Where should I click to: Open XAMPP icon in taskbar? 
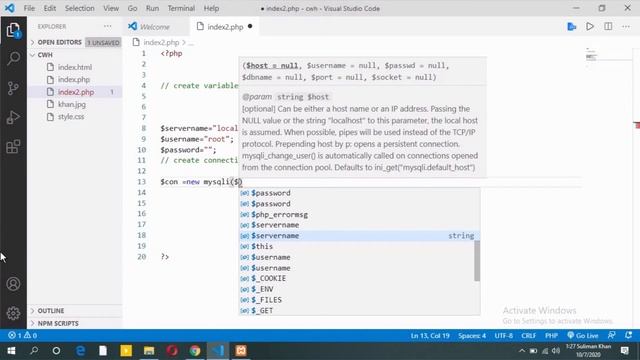[x=241, y=351]
